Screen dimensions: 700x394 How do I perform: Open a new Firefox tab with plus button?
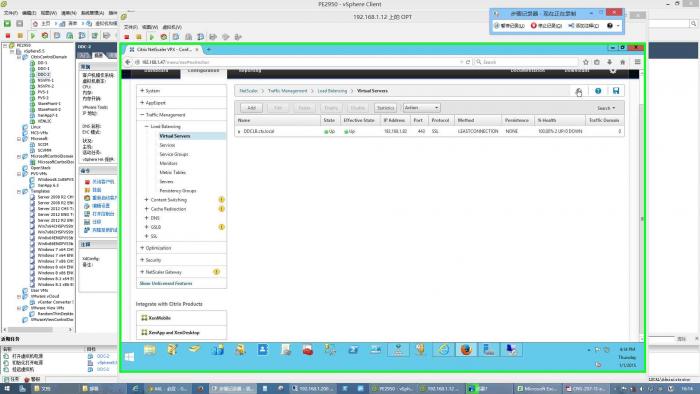tap(208, 50)
